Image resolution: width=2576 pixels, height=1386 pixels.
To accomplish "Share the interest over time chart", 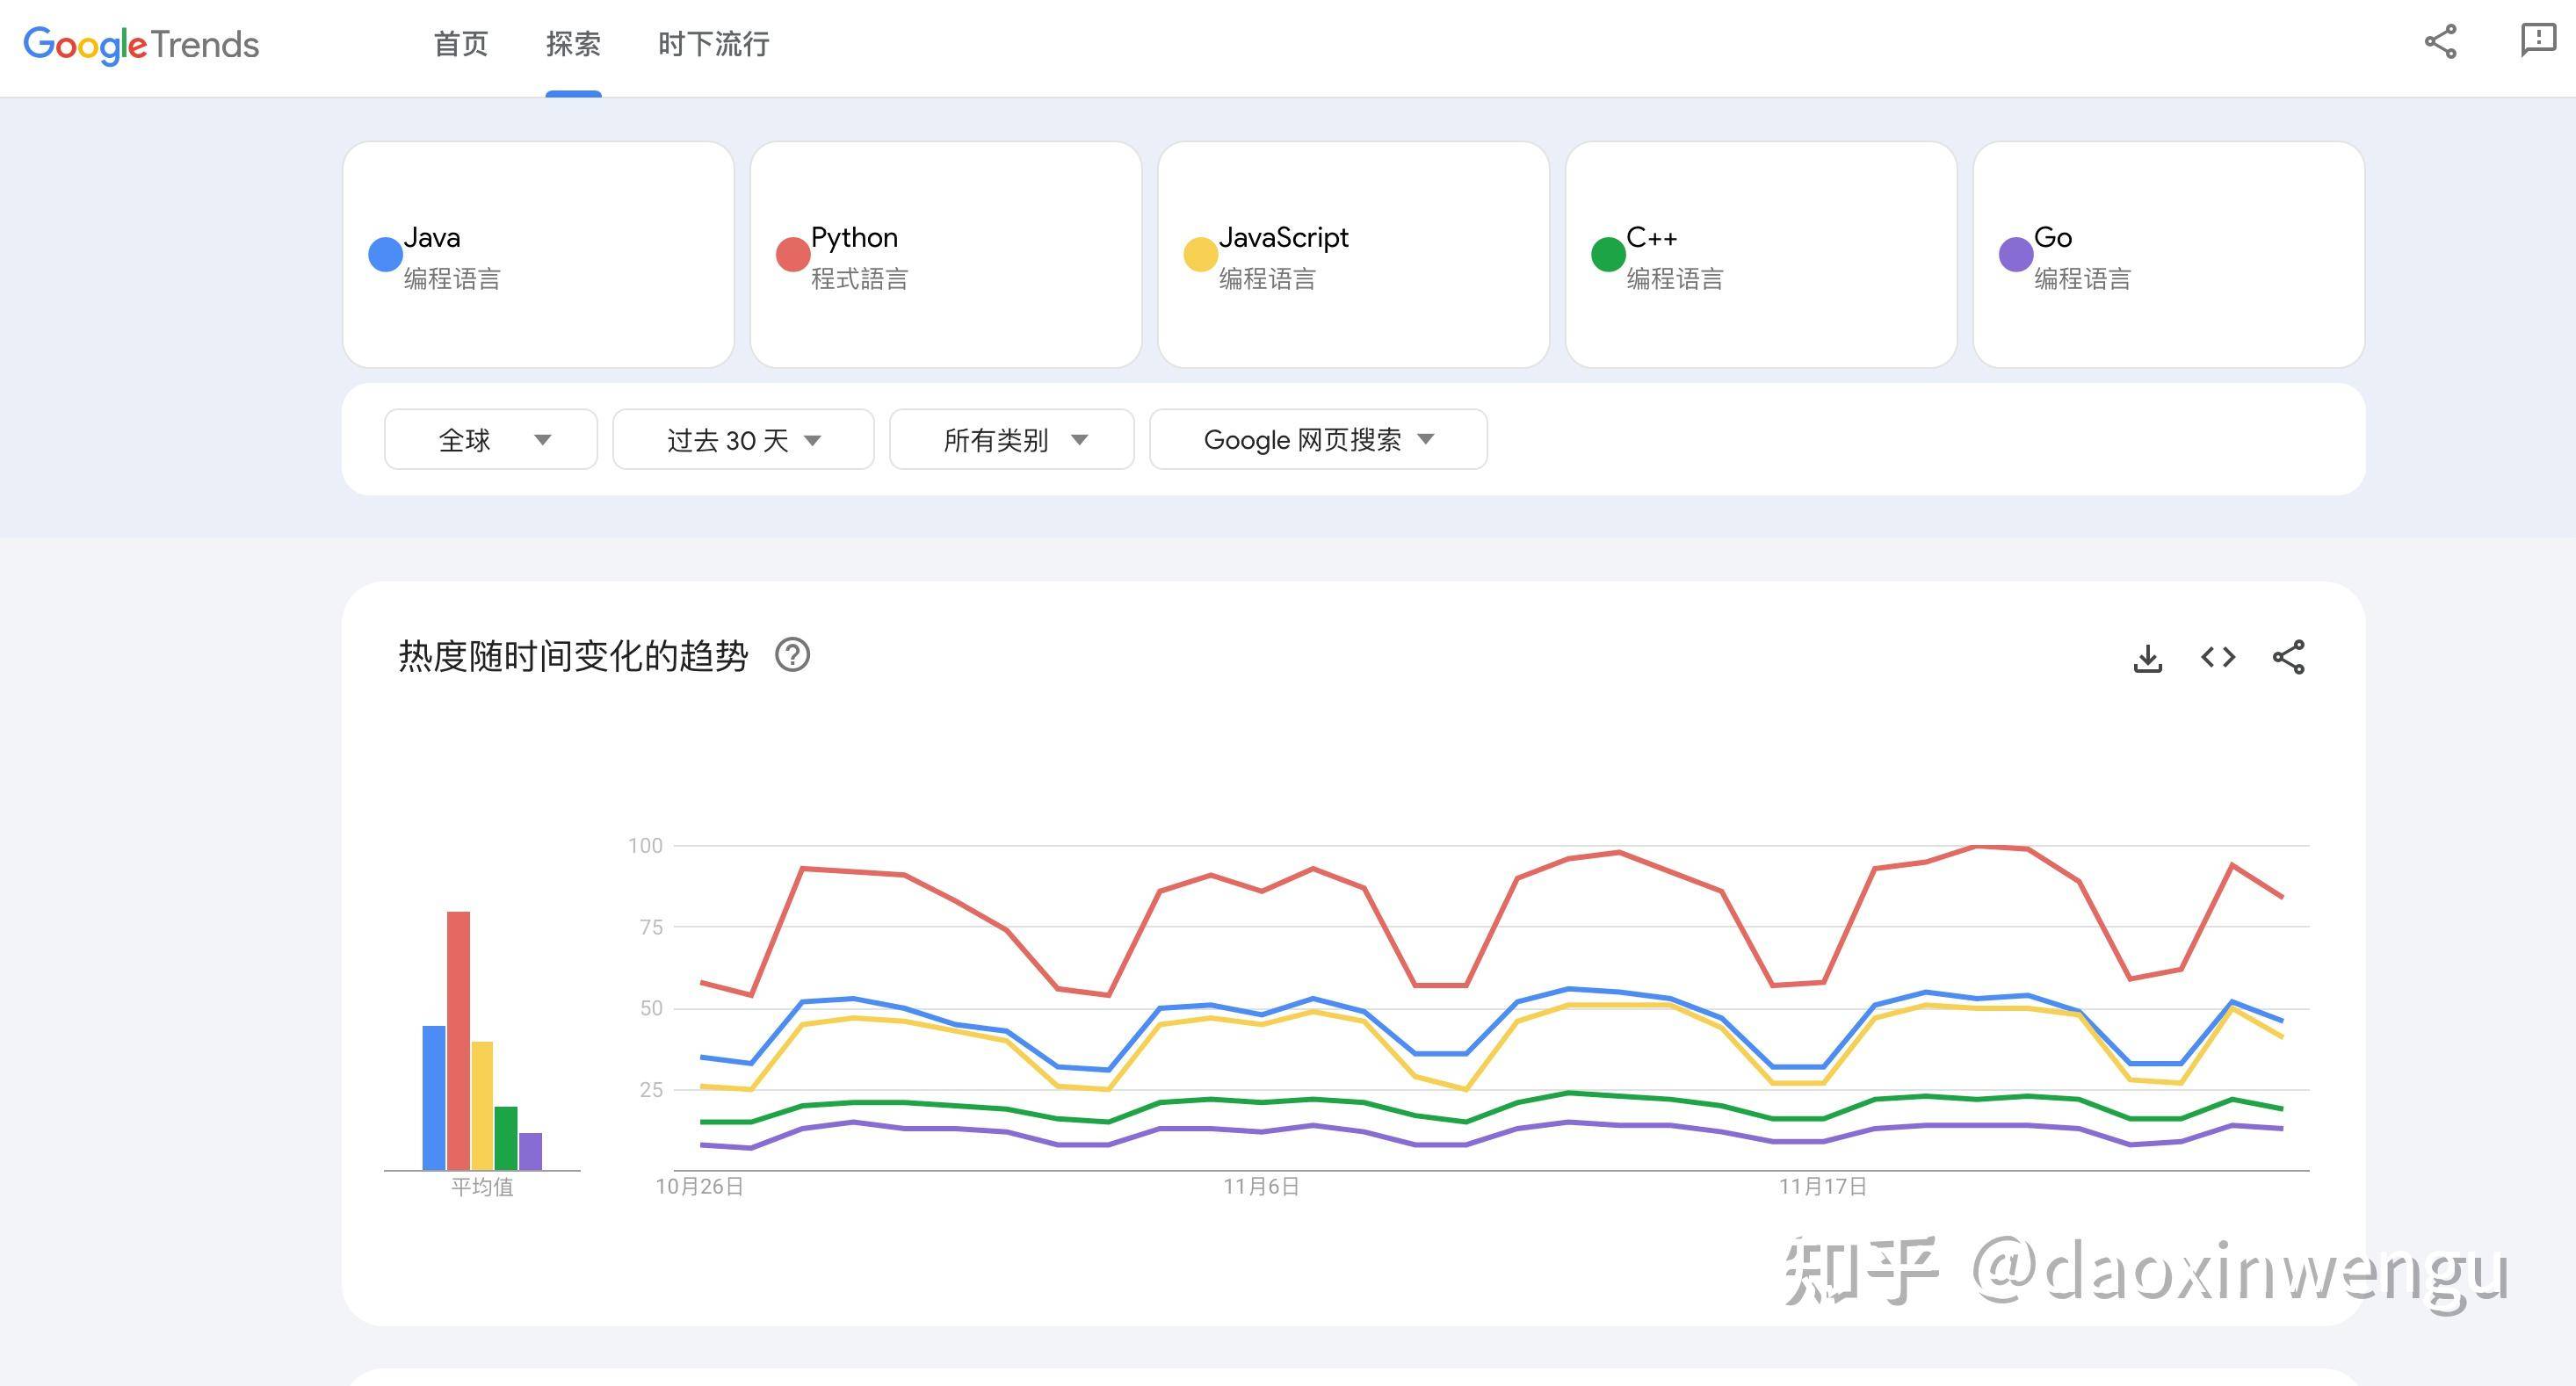I will (2288, 657).
